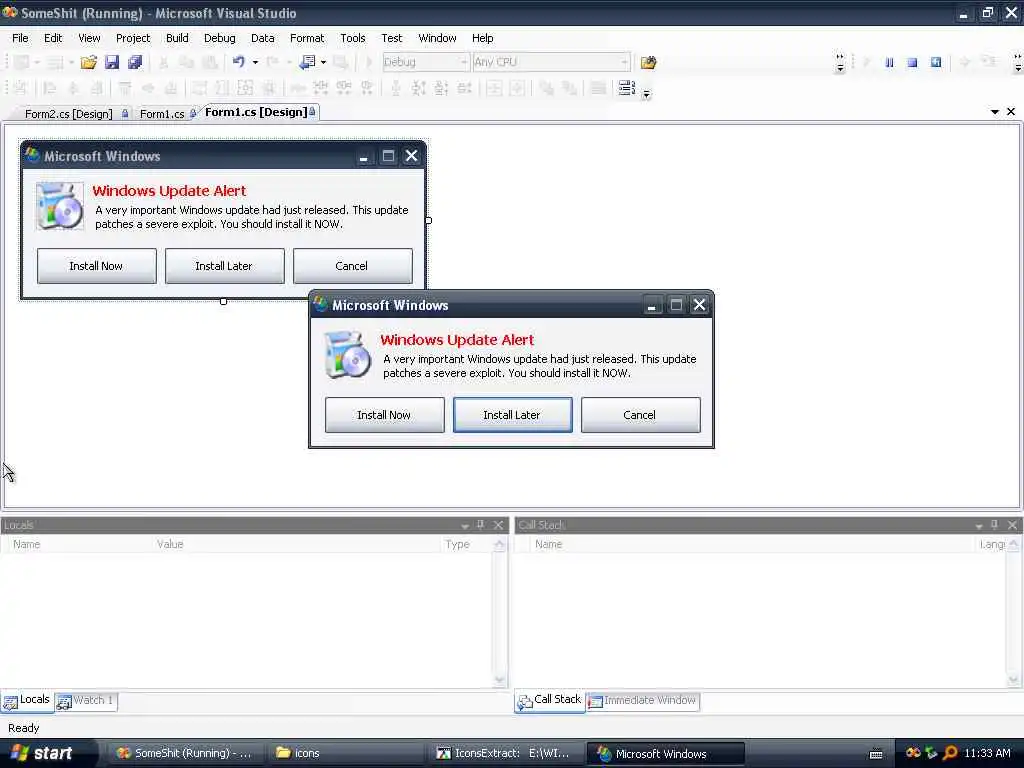Screen dimensions: 1024x768
Task: Minimize the running Microsoft Windows dialog
Action: pyautogui.click(x=651, y=305)
